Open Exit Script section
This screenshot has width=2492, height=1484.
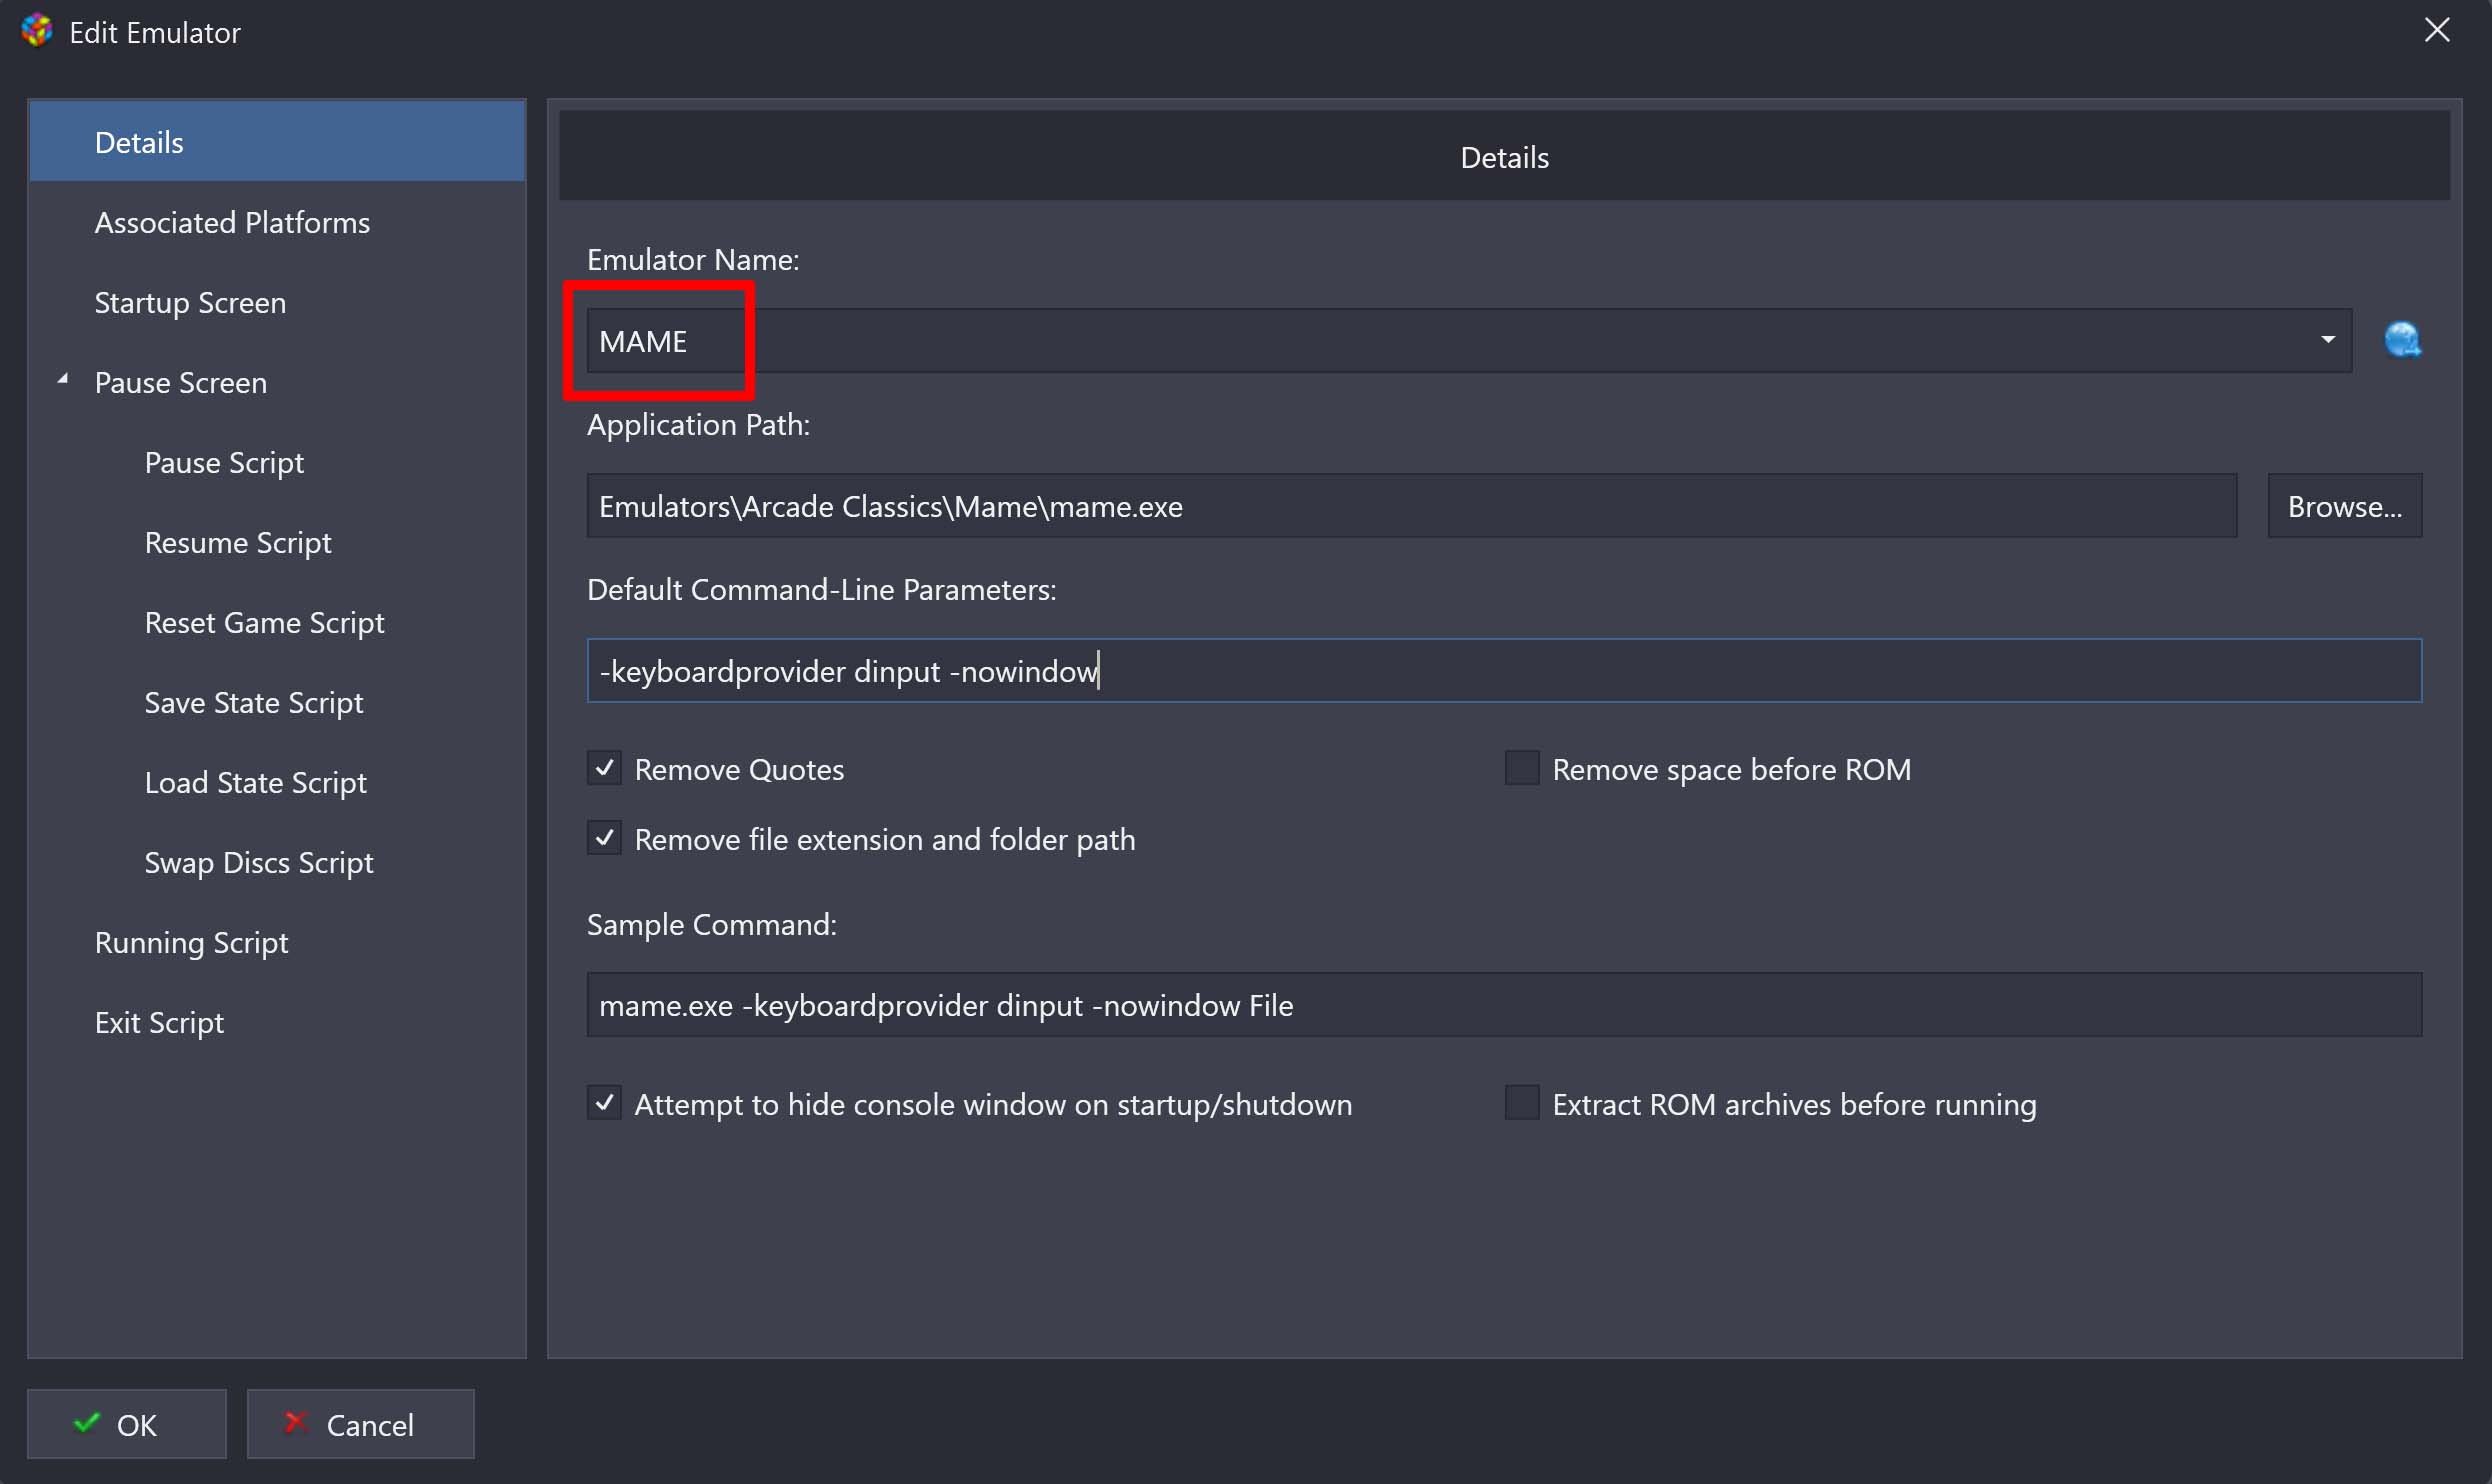pyautogui.click(x=277, y=1022)
